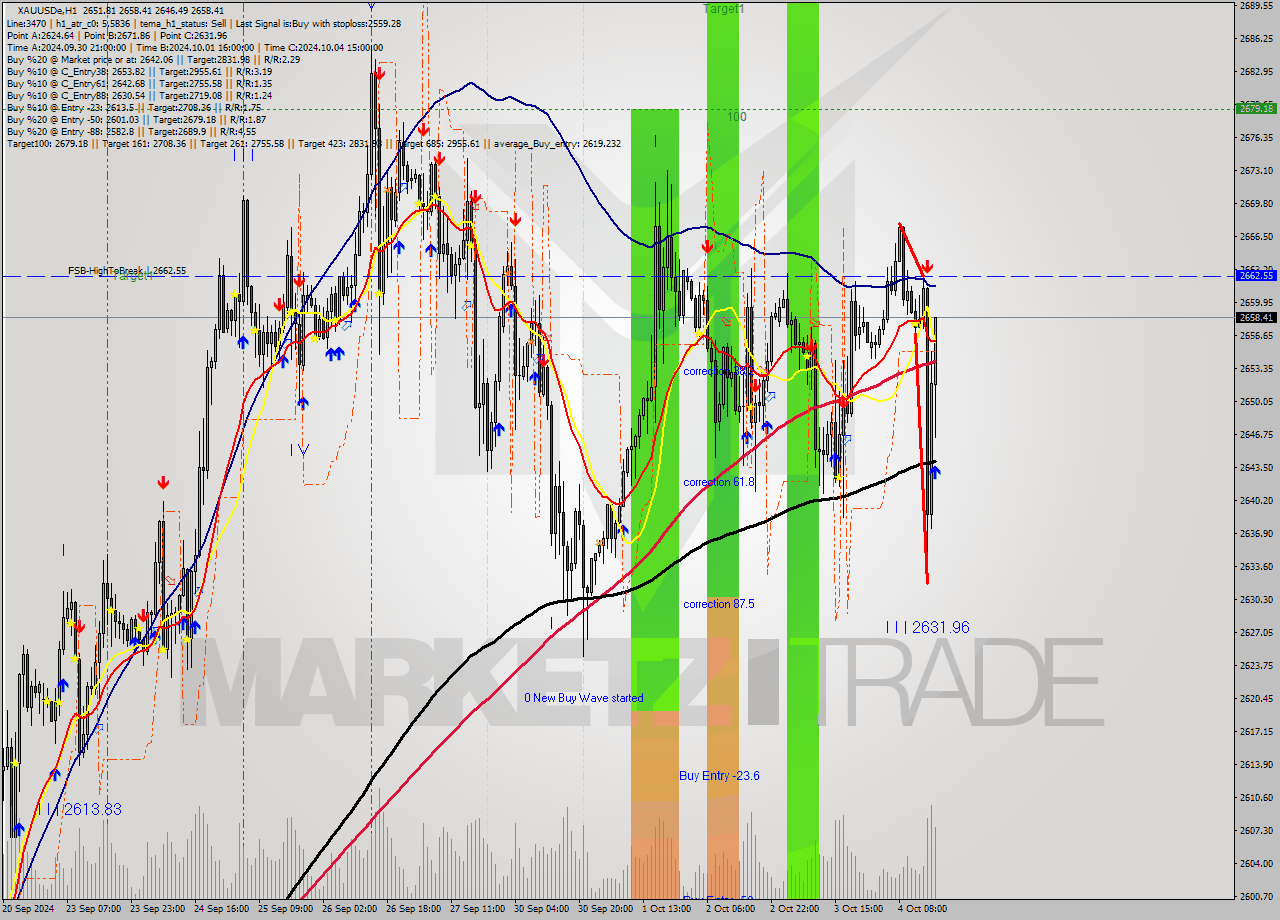Click the '20 Sep 2024' date label

coord(29,909)
